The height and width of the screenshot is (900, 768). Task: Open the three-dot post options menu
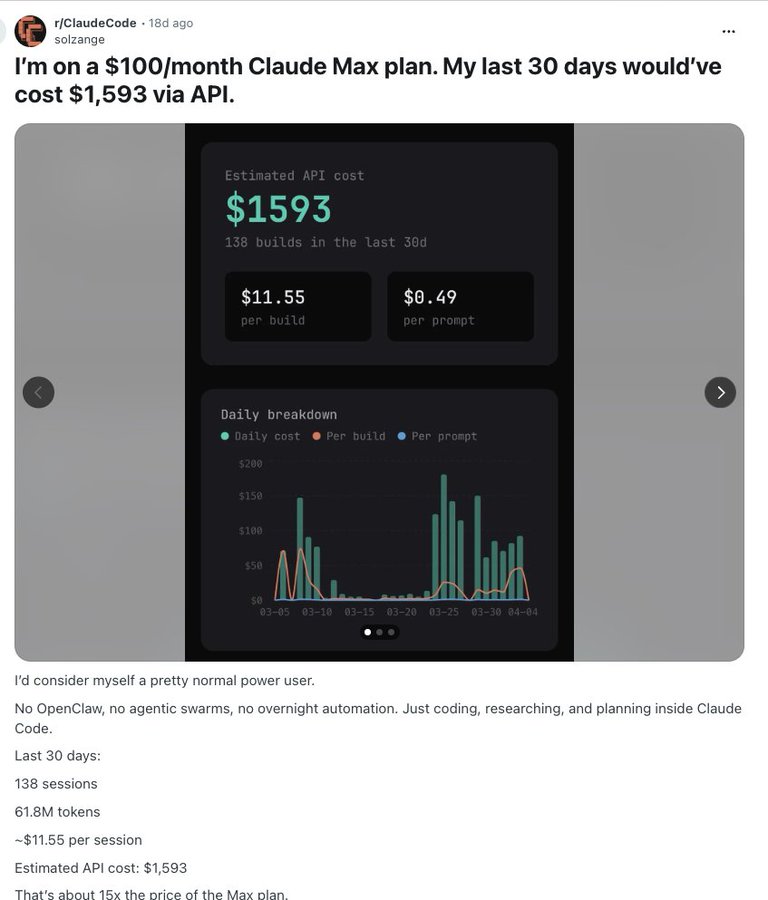point(728,32)
